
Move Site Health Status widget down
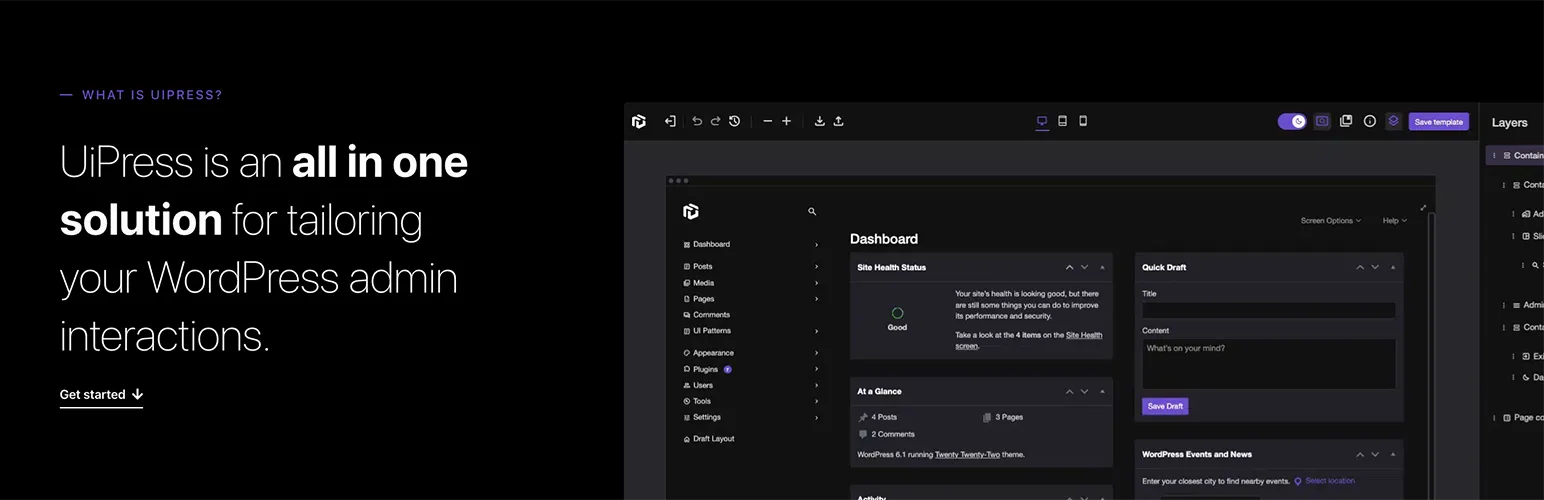(1084, 267)
